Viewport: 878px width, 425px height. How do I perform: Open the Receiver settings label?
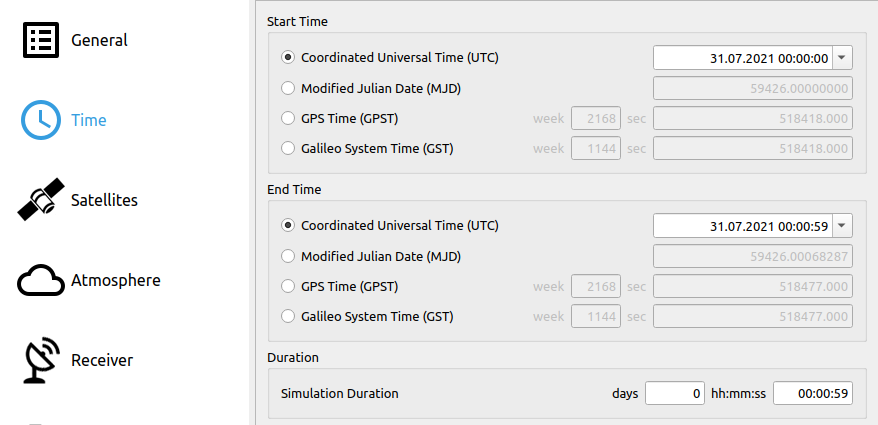(x=102, y=360)
